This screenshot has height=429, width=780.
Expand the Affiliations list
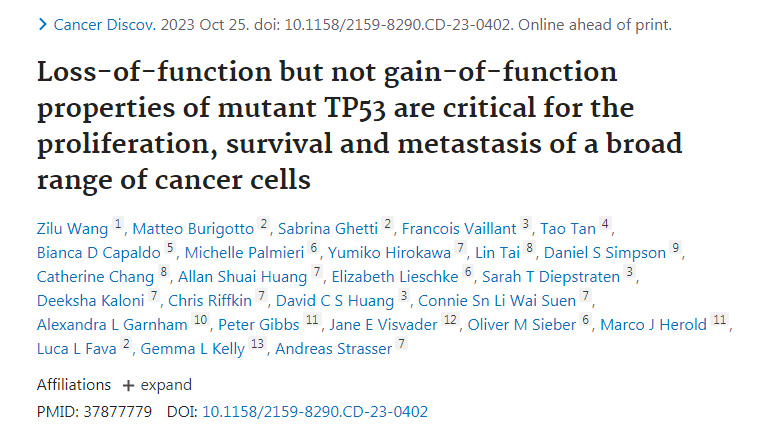click(x=157, y=384)
